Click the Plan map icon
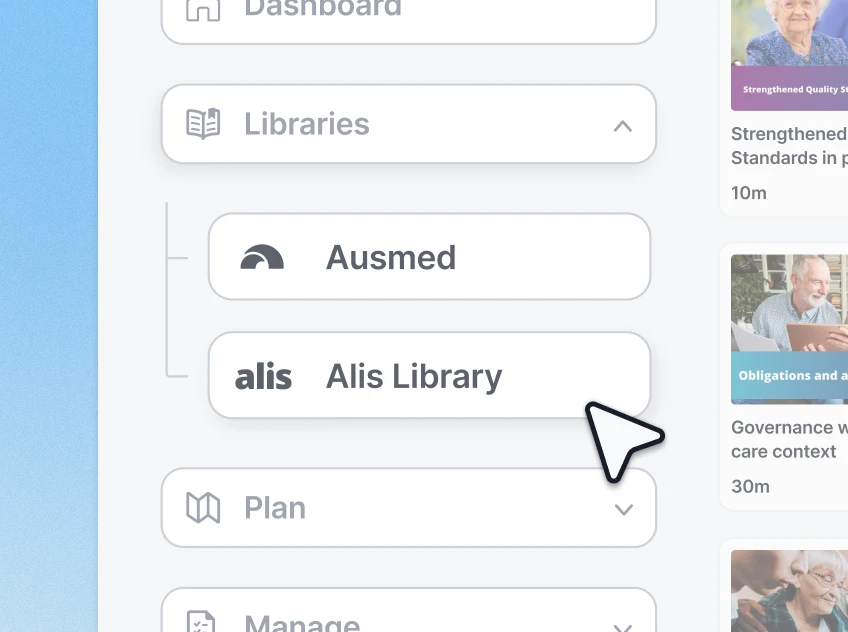 point(203,508)
